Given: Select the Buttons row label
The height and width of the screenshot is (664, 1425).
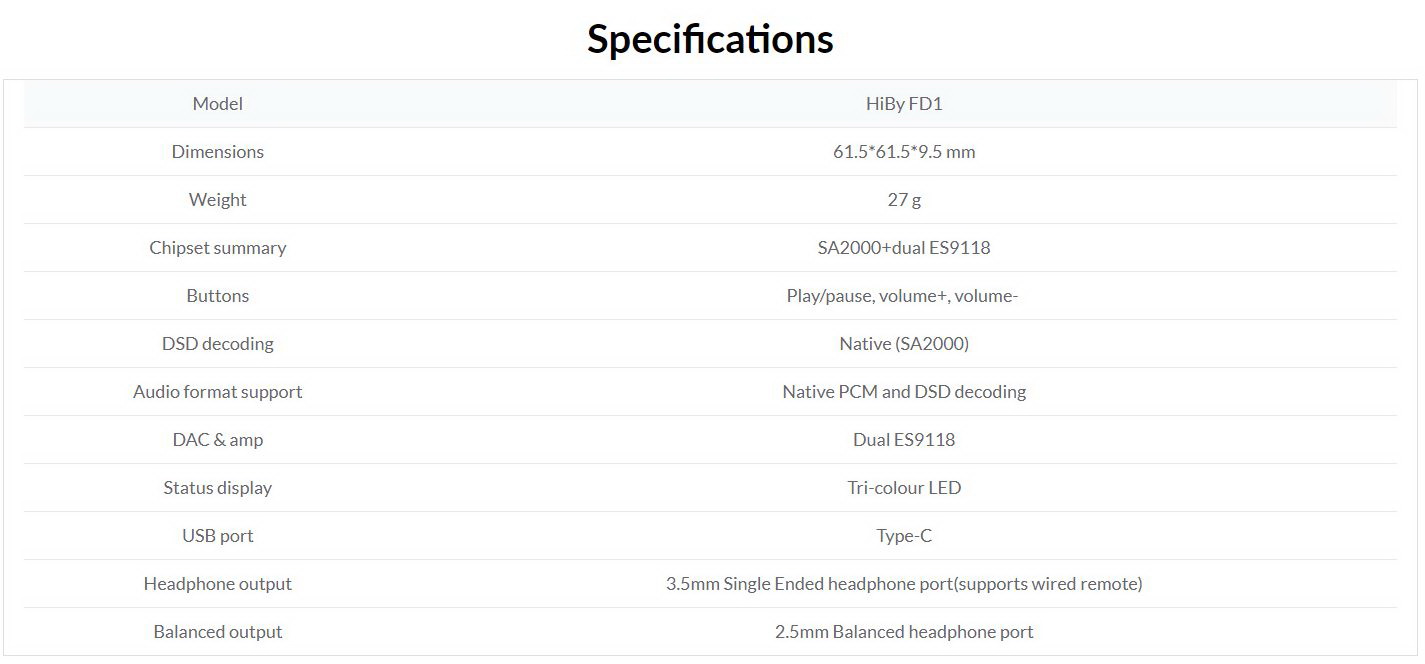Looking at the screenshot, I should [217, 296].
